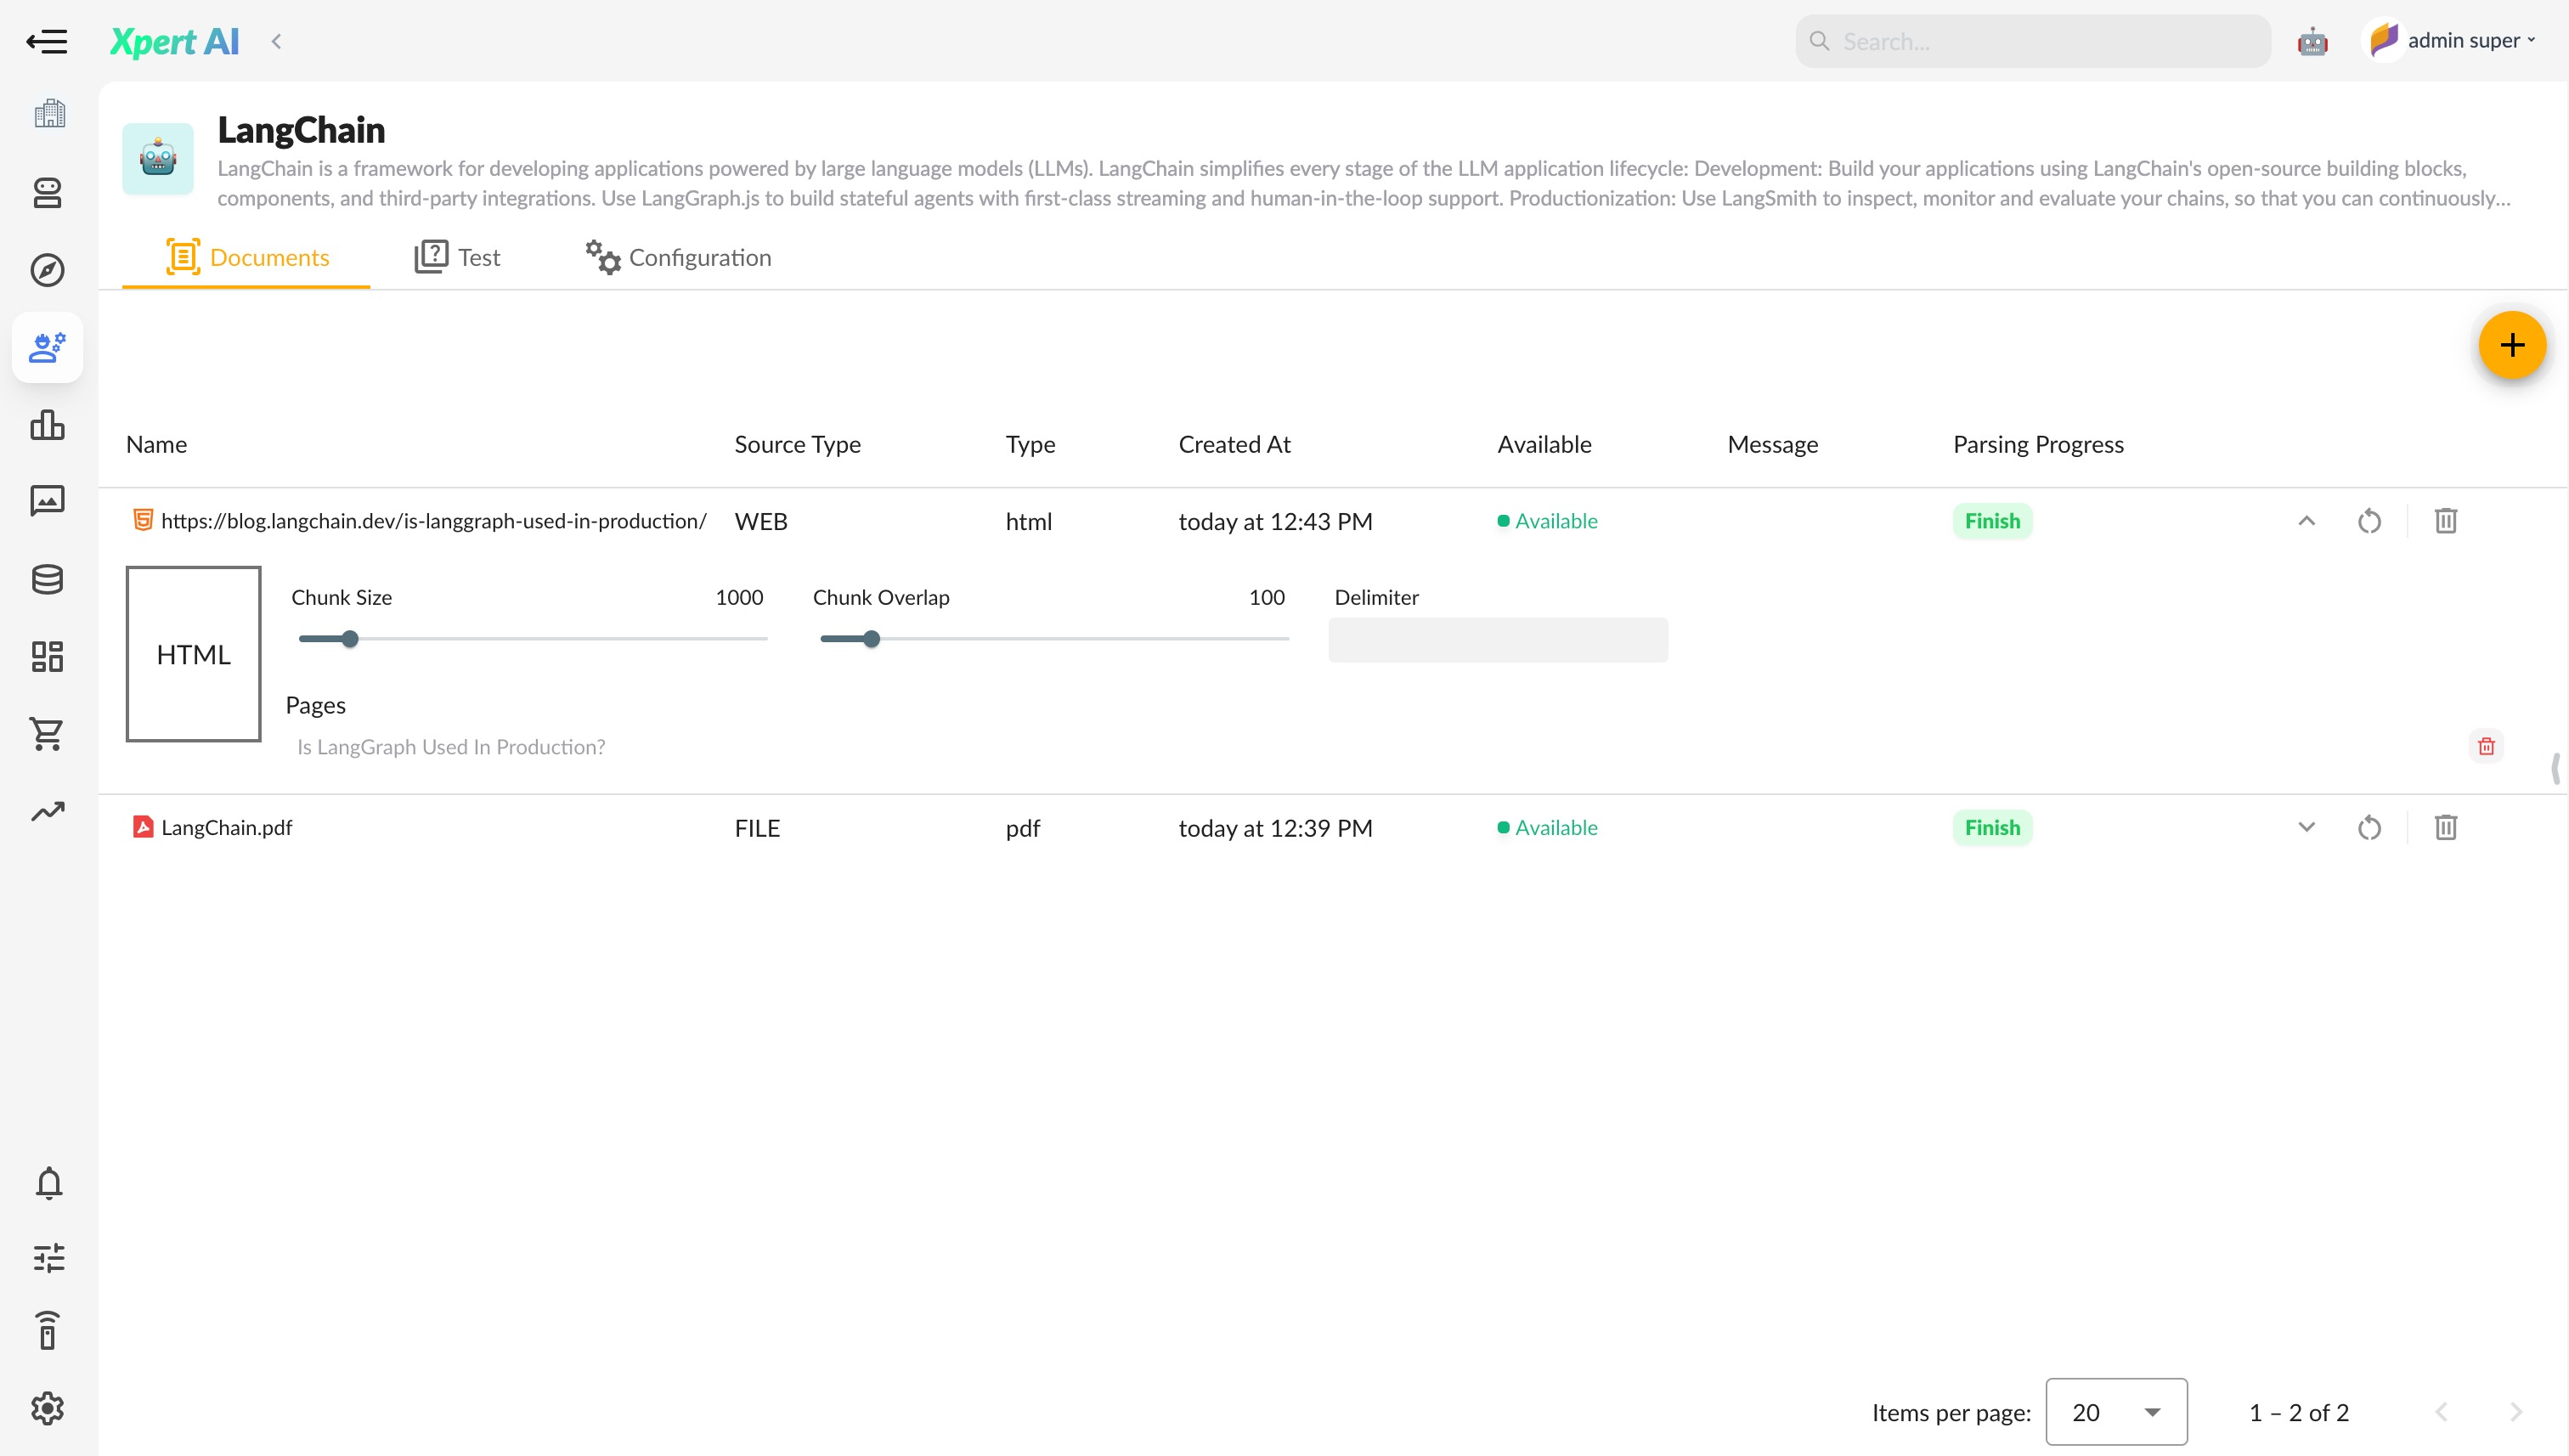The image size is (2569, 1456).
Task: Open the database icon in sidebar
Action: pos(48,579)
